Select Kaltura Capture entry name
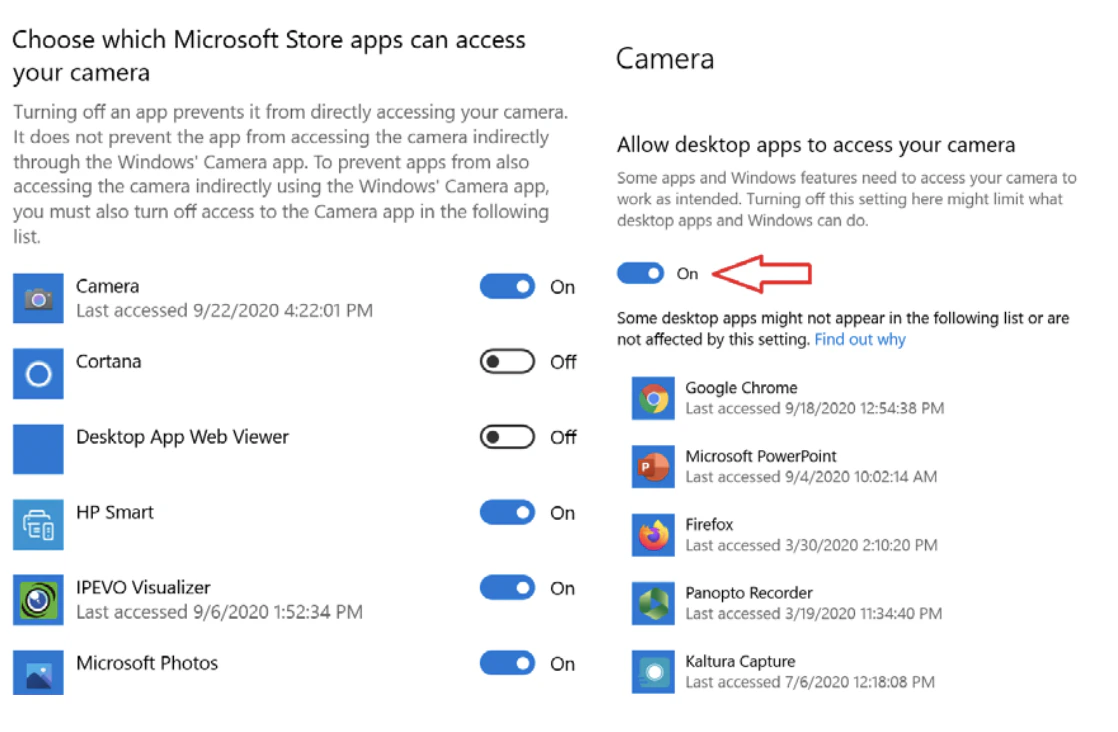Screen dimensions: 1118x732 pos(740,661)
